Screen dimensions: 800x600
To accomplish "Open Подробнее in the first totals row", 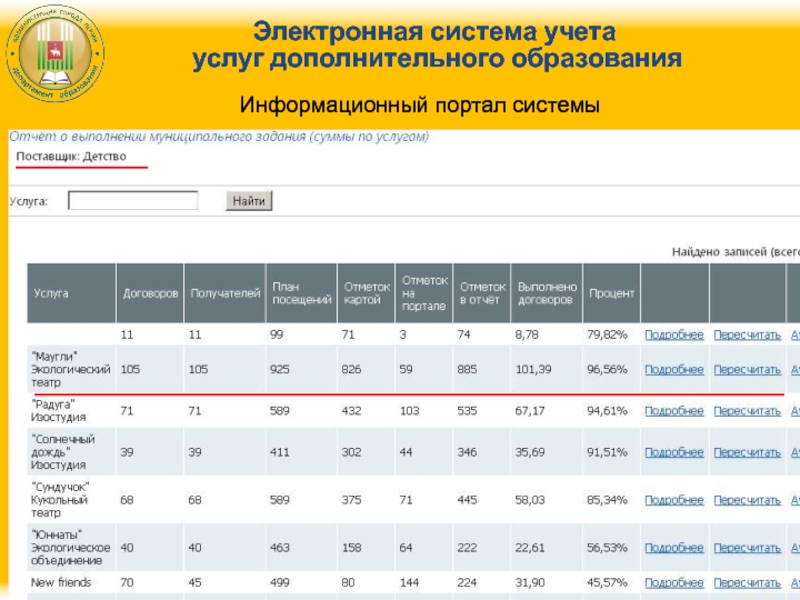I will [674, 334].
